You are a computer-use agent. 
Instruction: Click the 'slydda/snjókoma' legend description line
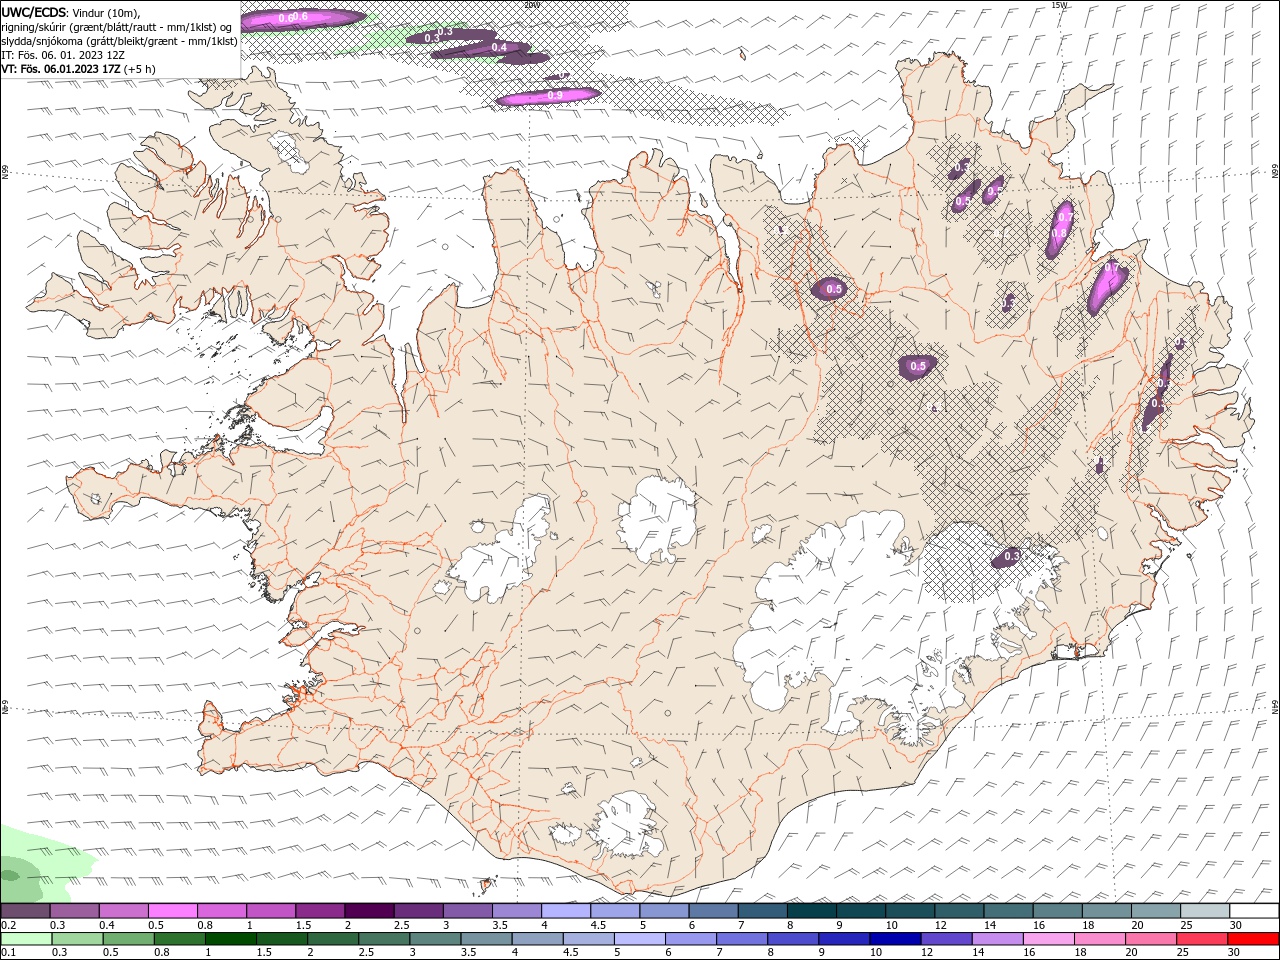click(x=119, y=41)
